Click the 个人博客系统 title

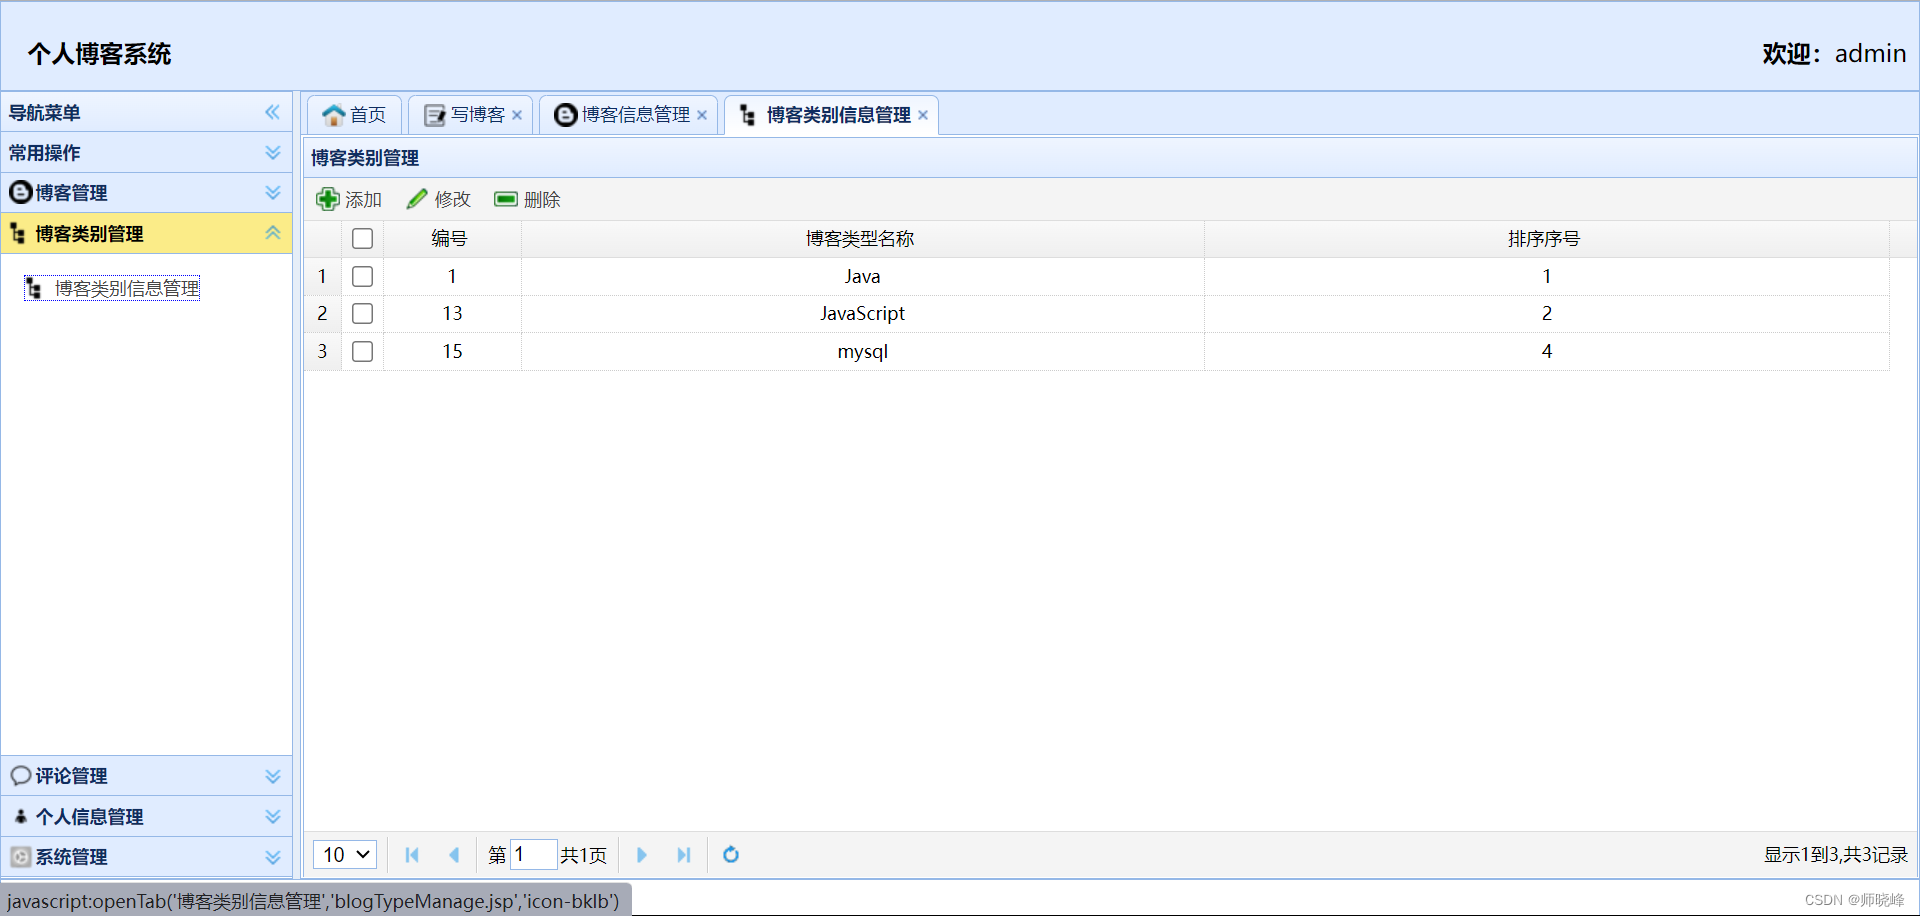click(x=100, y=54)
